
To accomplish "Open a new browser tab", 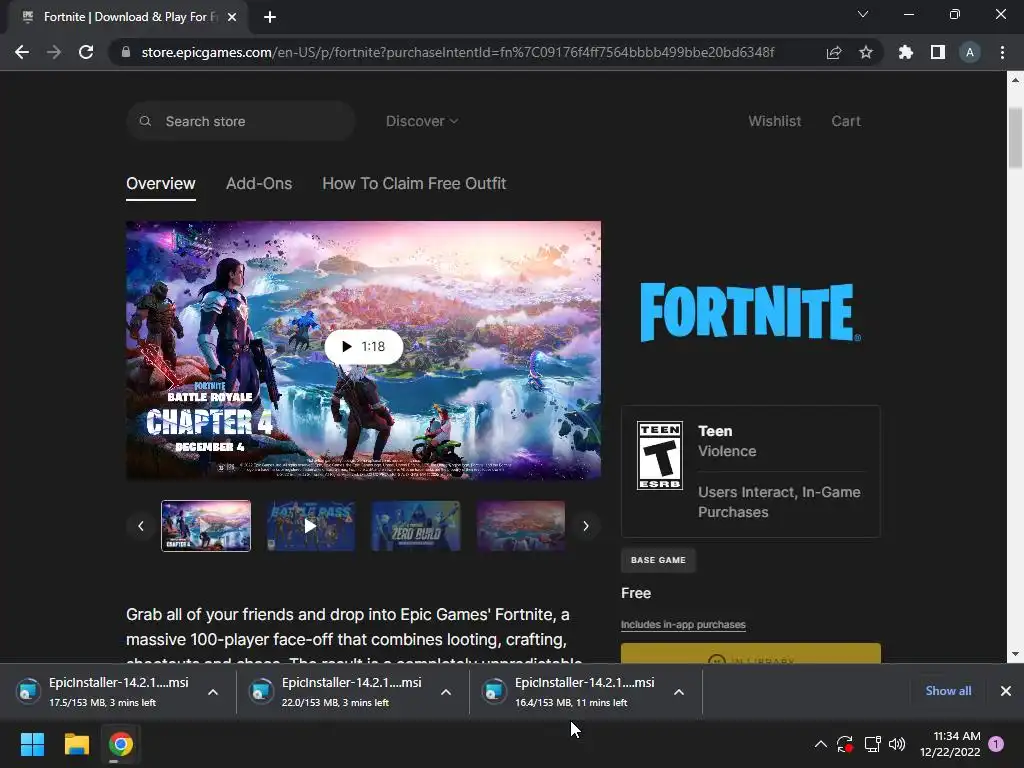I will [270, 17].
